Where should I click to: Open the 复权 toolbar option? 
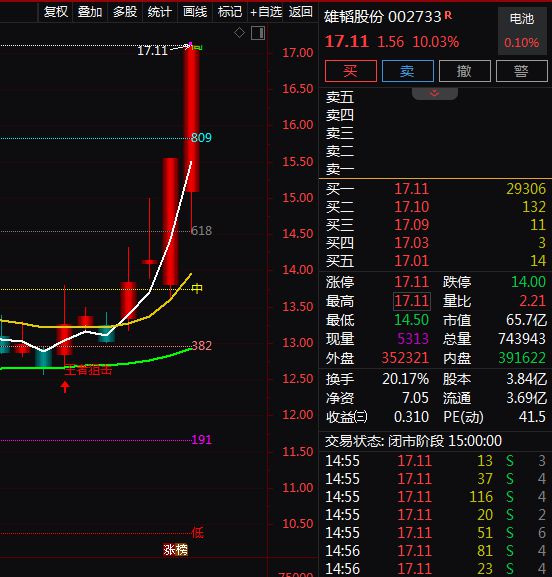56,12
